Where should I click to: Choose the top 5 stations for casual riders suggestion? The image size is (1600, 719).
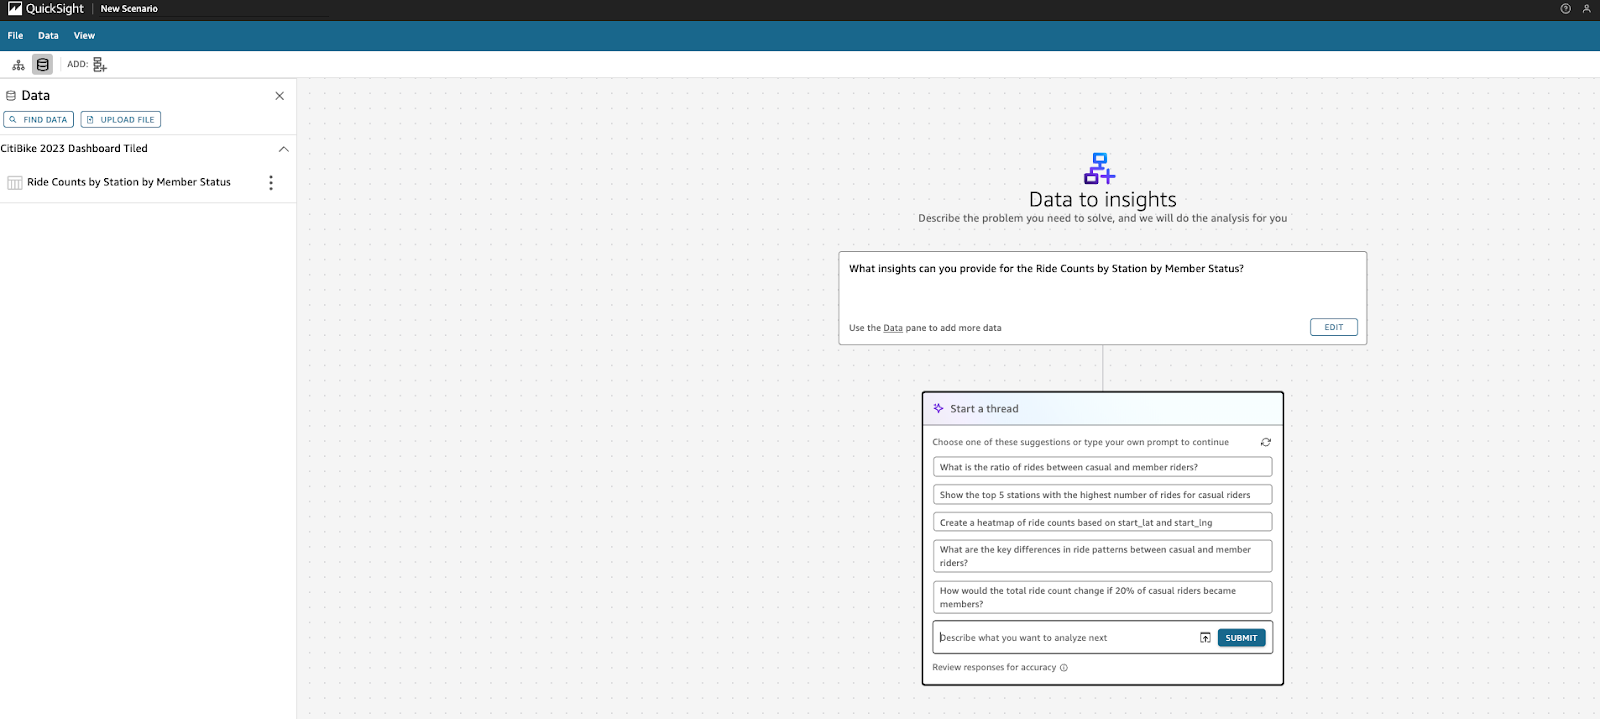coord(1102,495)
